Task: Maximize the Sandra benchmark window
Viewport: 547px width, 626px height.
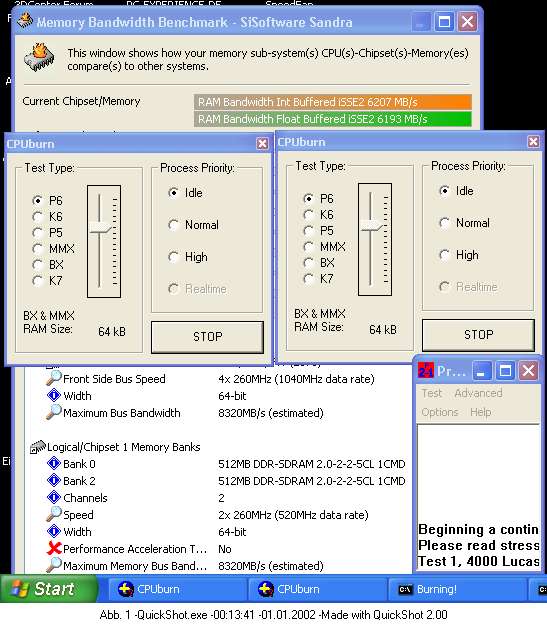Action: tap(444, 21)
